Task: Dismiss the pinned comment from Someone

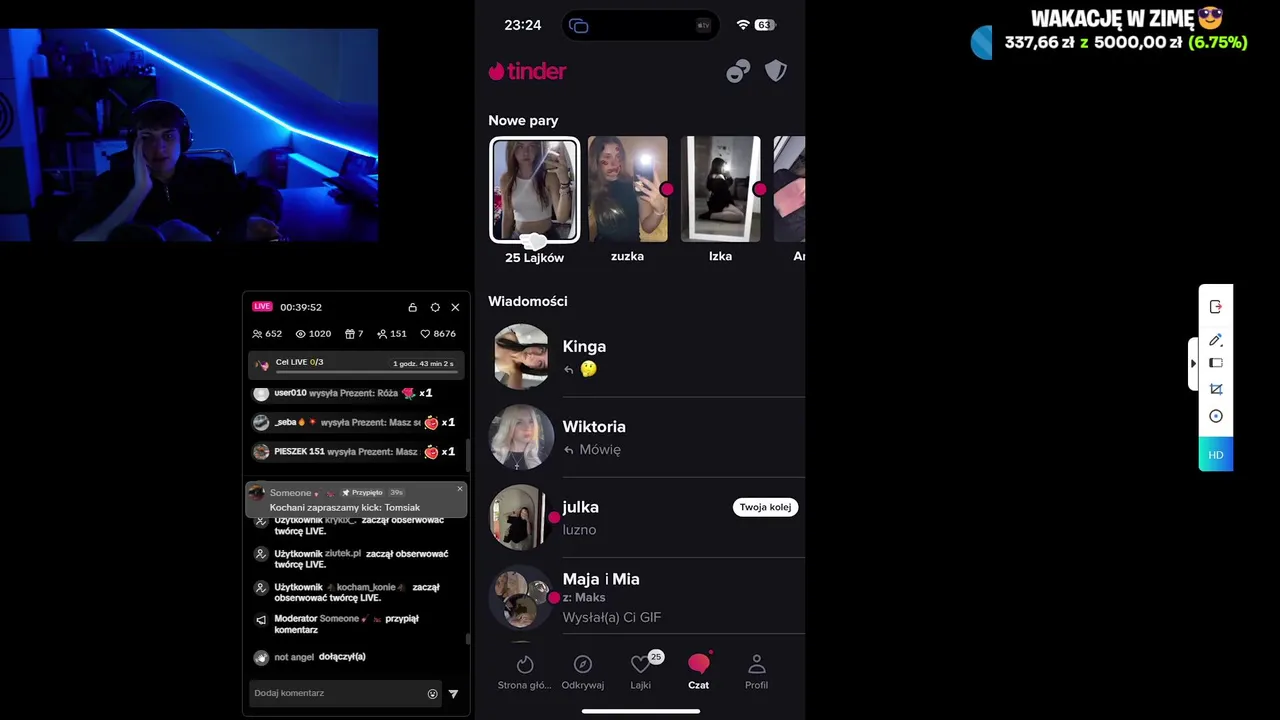Action: pos(460,489)
